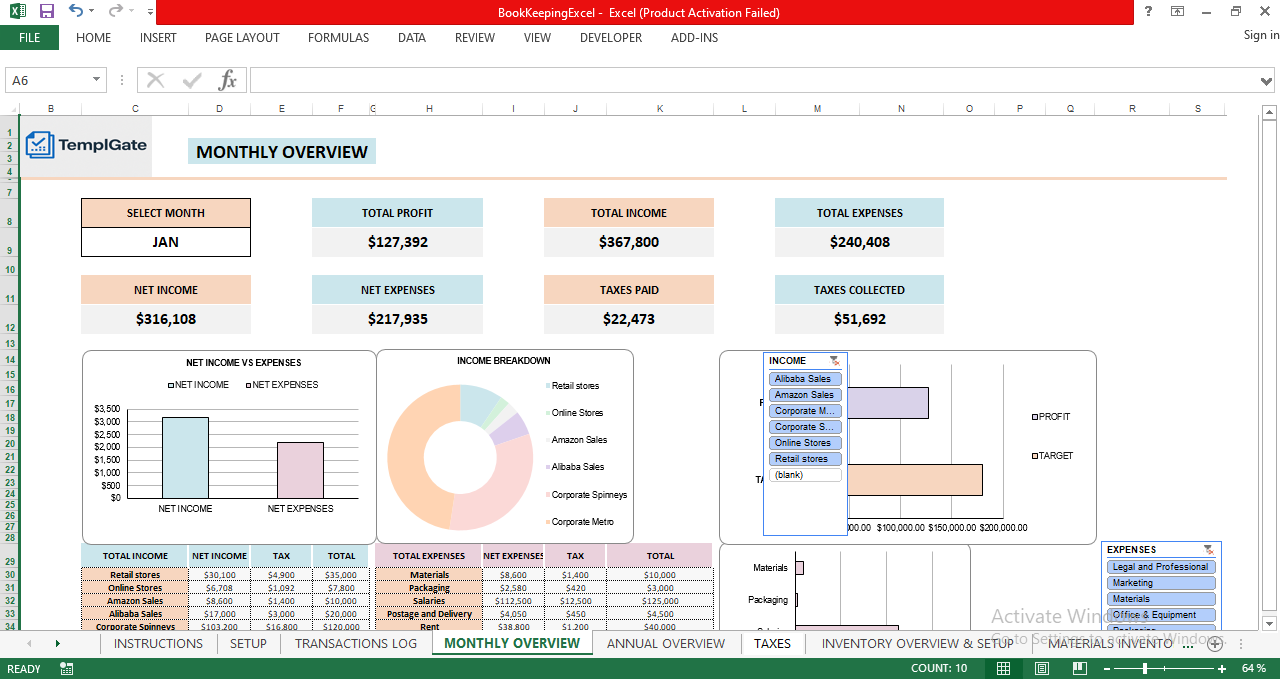Image resolution: width=1280 pixels, height=679 pixels.
Task: Open the DEVELOPER ribbon tab
Action: coord(611,38)
